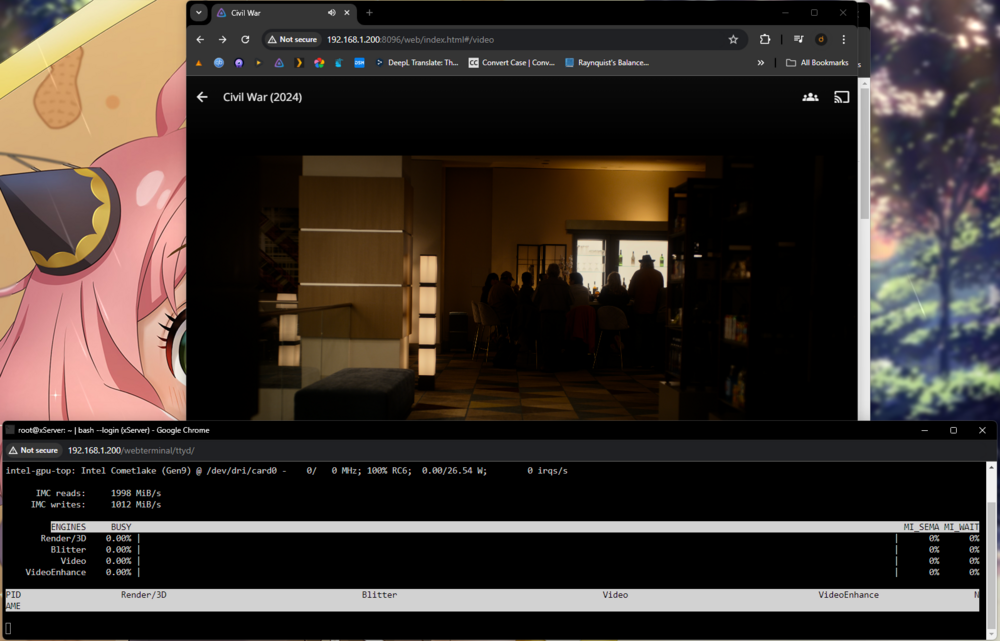This screenshot has width=1000, height=641.
Task: Click PID header in process table
Action: tap(13, 594)
